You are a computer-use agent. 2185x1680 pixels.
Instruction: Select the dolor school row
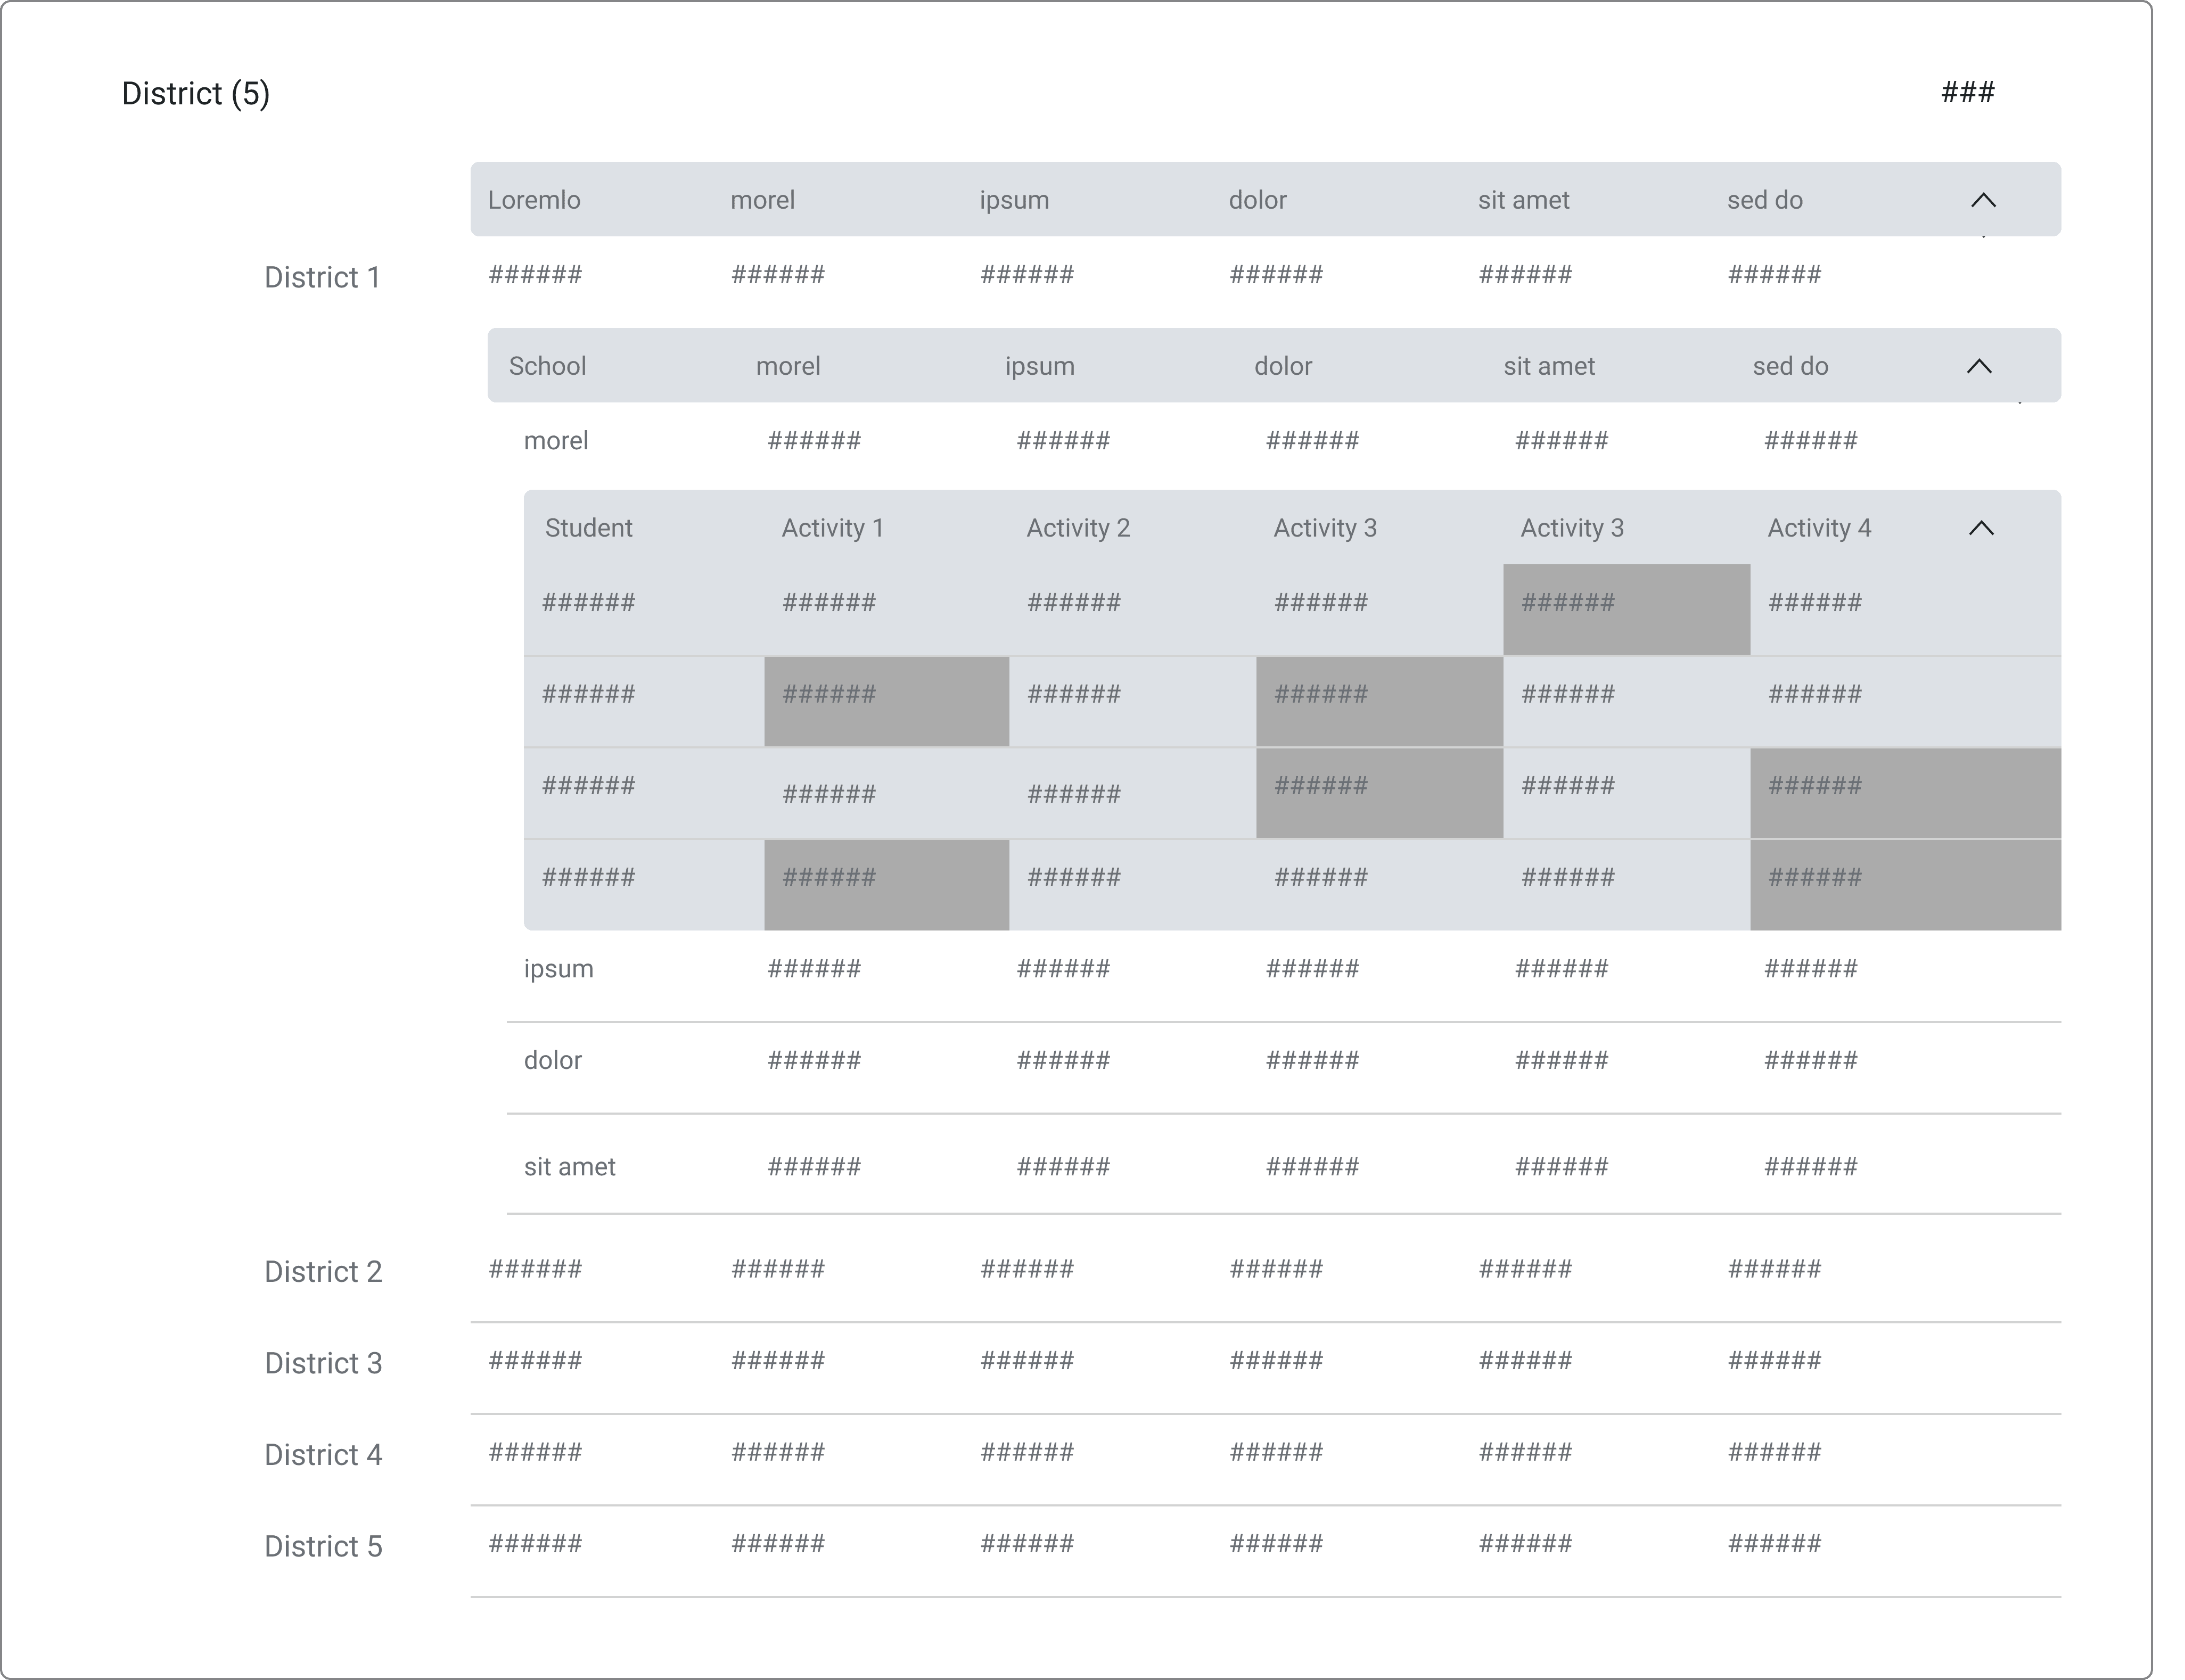[x=552, y=1060]
